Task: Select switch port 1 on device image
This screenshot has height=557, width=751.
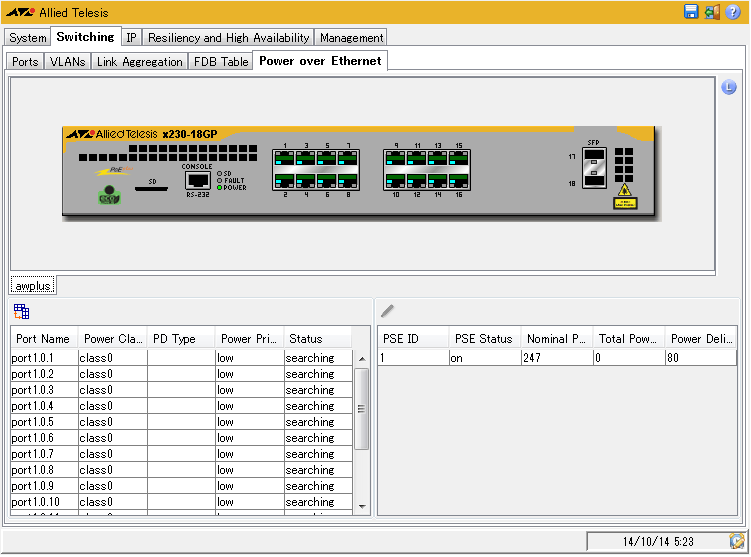Action: (x=284, y=158)
